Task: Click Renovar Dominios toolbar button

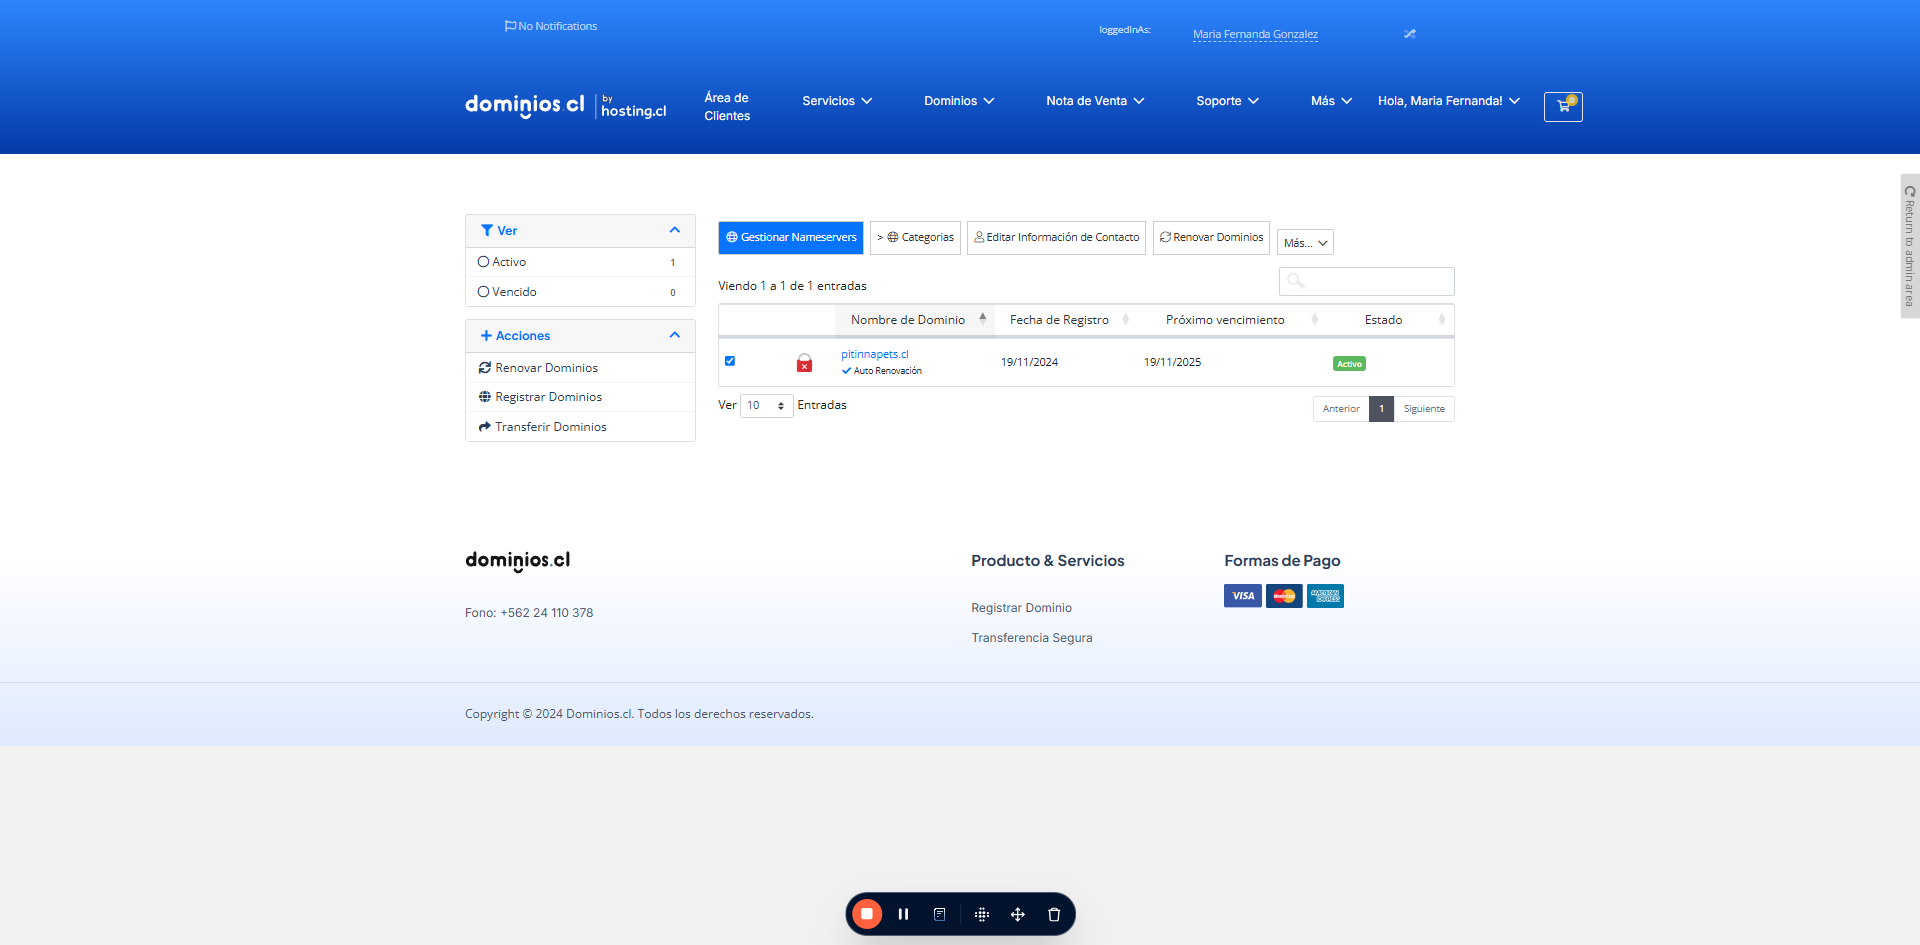Action: point(1211,238)
